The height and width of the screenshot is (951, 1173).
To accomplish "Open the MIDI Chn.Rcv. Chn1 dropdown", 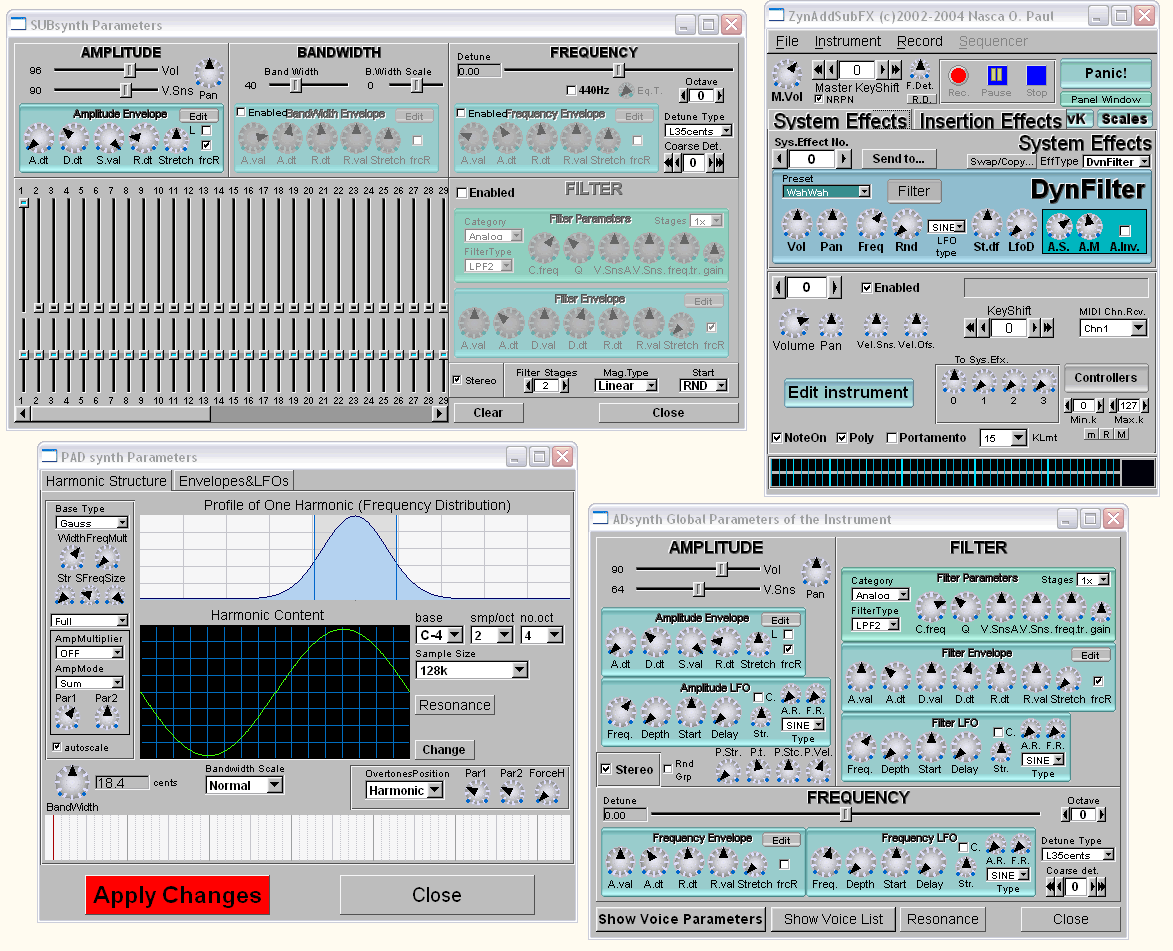I will tap(1114, 328).
